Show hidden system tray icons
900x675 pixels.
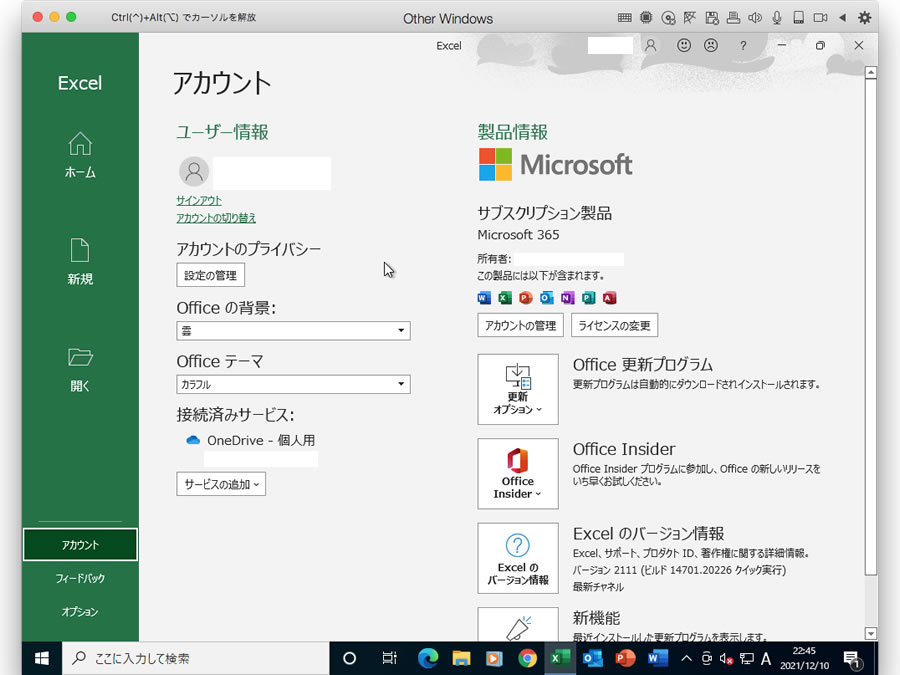click(686, 658)
